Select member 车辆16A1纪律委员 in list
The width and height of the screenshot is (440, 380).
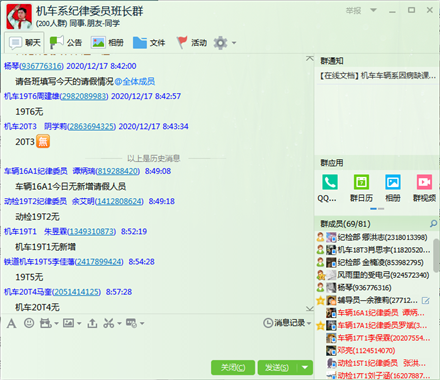coord(377,313)
